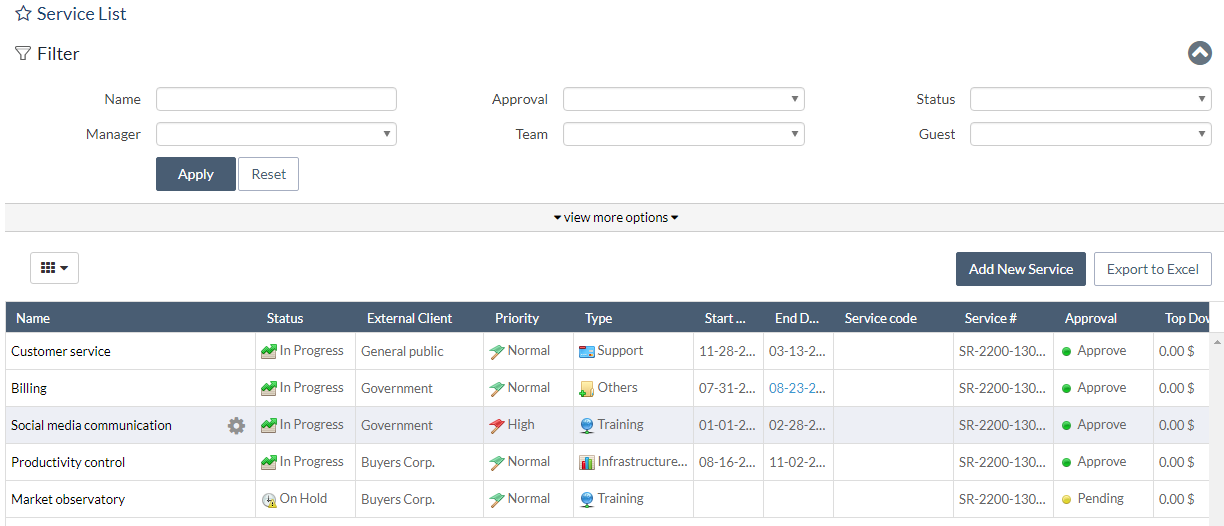Click the blue Billing end date link
Image resolution: width=1224 pixels, height=526 pixels.
[797, 388]
